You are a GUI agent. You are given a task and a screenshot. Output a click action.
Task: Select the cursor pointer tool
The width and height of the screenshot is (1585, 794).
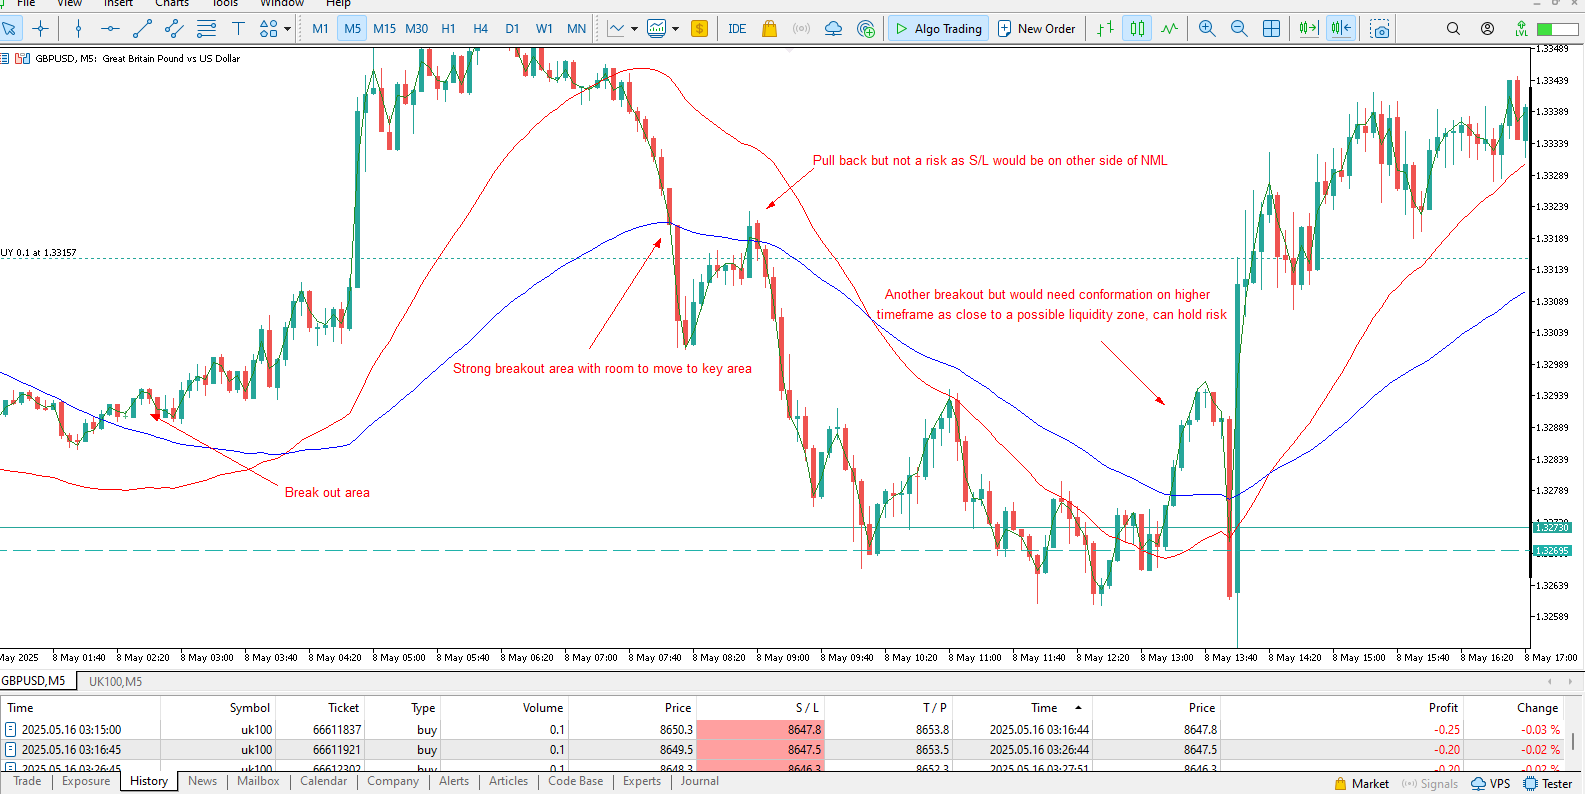(10, 29)
